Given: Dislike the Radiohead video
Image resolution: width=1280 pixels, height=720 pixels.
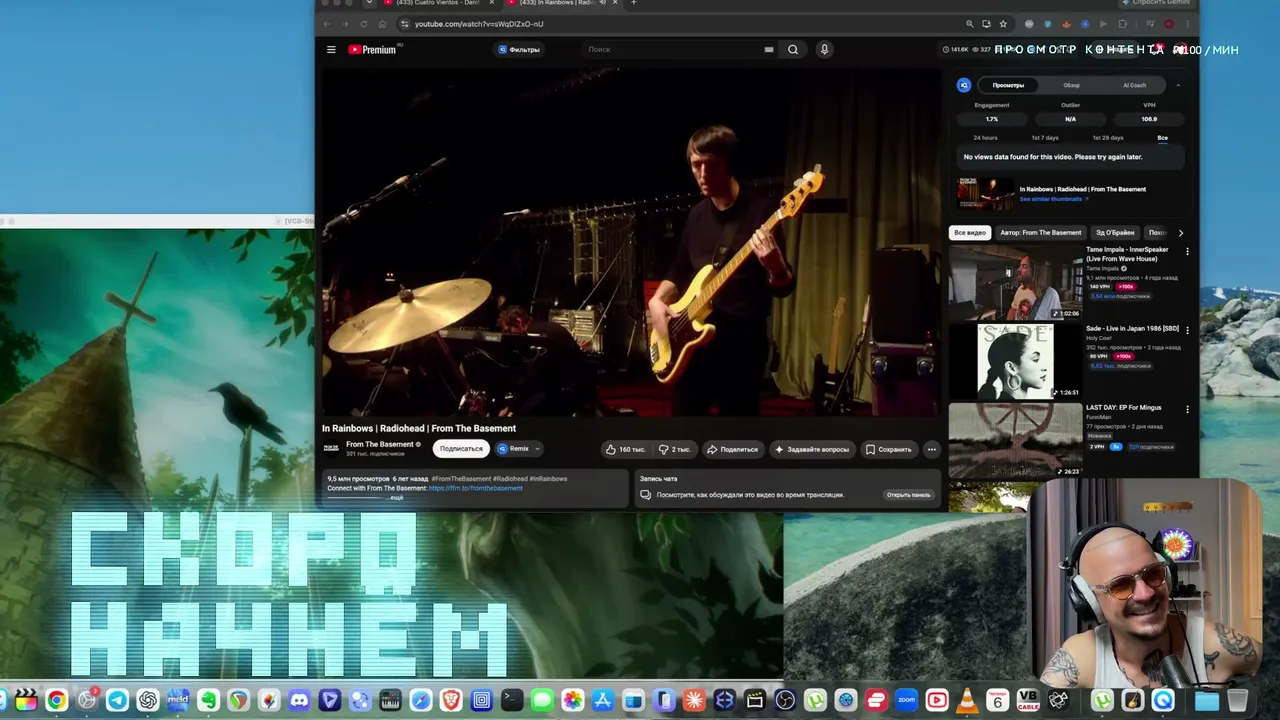Looking at the screenshot, I should click(x=675, y=449).
